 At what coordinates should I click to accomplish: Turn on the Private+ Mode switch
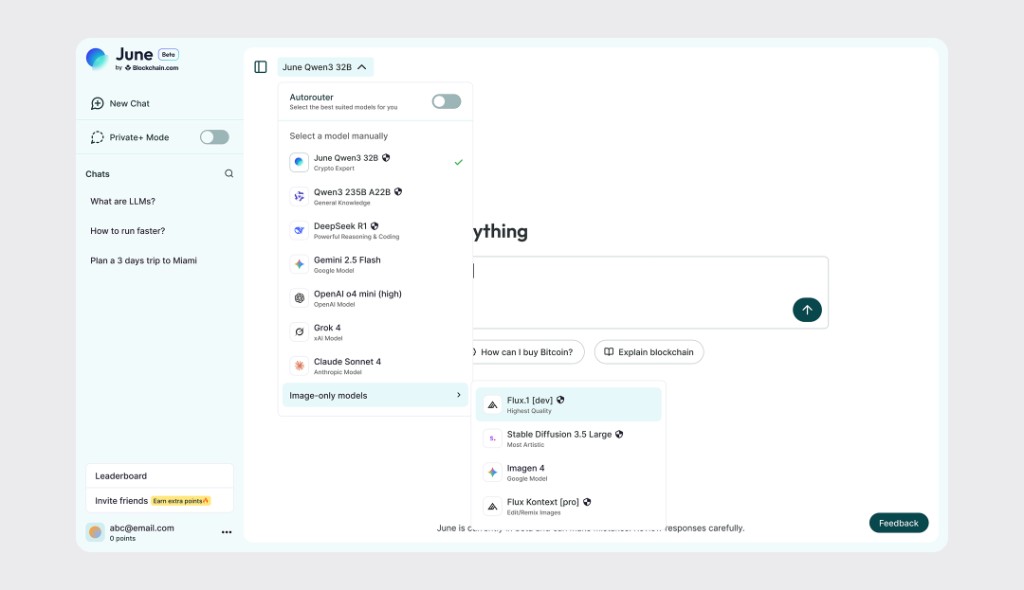pyautogui.click(x=214, y=137)
